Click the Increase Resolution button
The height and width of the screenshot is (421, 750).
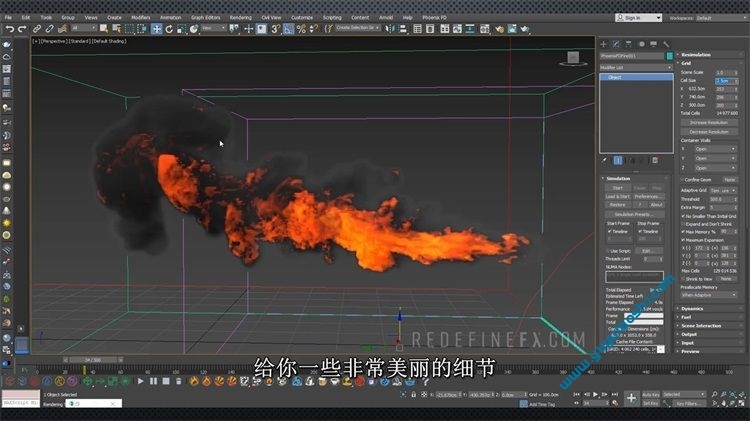[x=708, y=123]
